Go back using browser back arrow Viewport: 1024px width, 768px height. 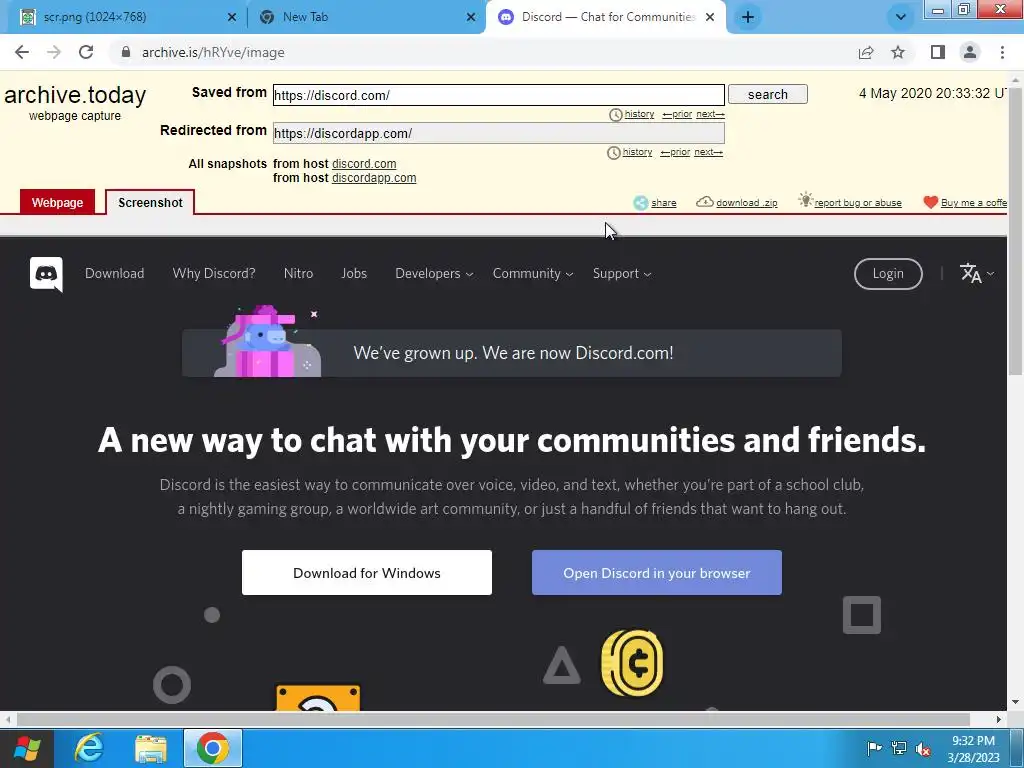click(x=22, y=52)
